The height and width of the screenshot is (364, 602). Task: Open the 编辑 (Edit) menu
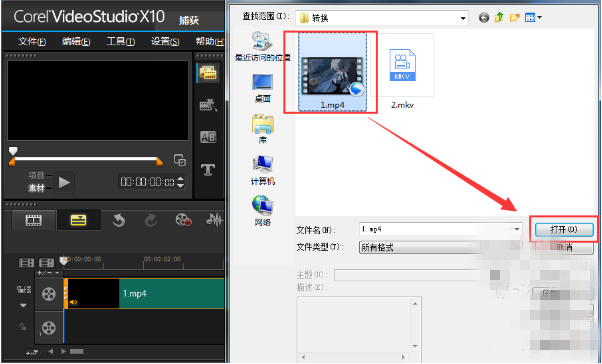(76, 41)
